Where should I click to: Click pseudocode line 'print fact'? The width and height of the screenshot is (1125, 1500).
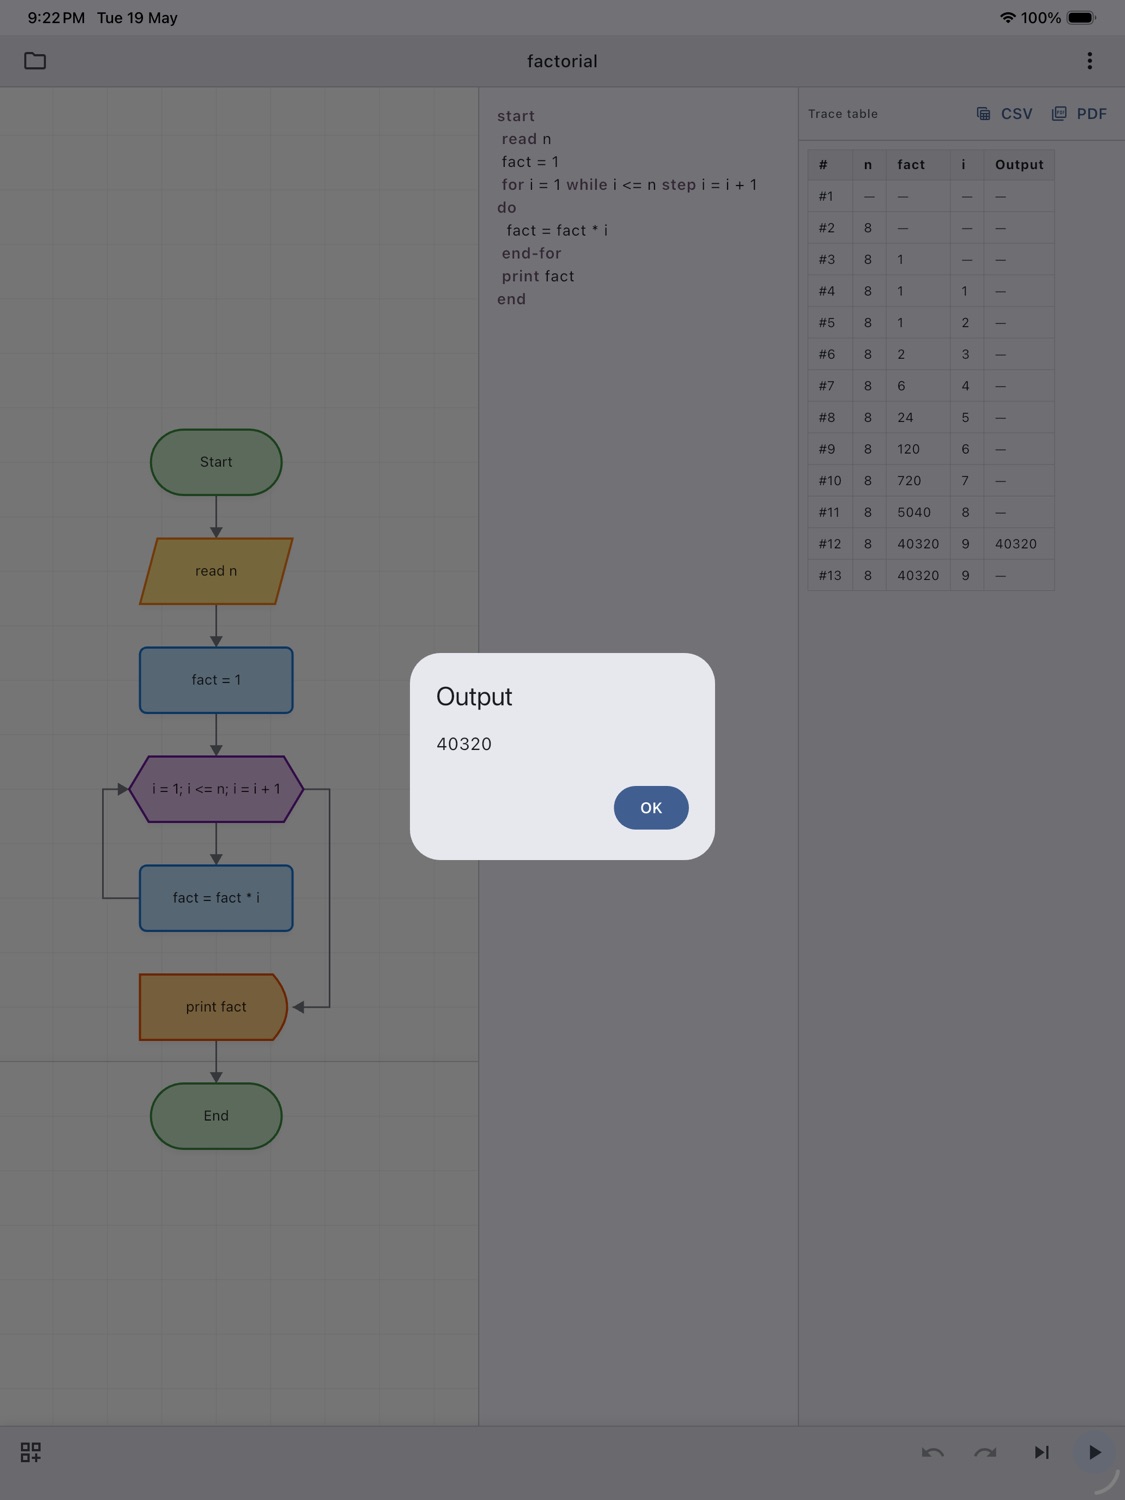pyautogui.click(x=538, y=276)
